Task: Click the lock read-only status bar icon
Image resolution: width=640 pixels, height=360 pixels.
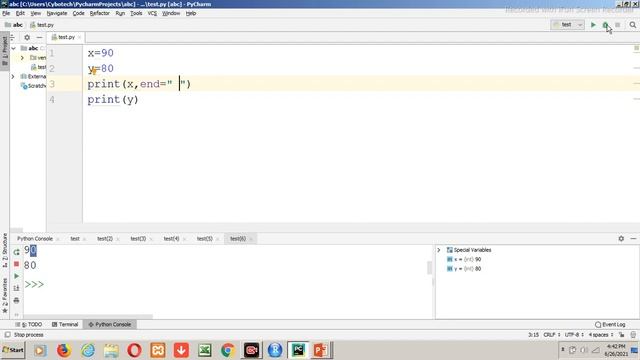Action: pos(622,335)
